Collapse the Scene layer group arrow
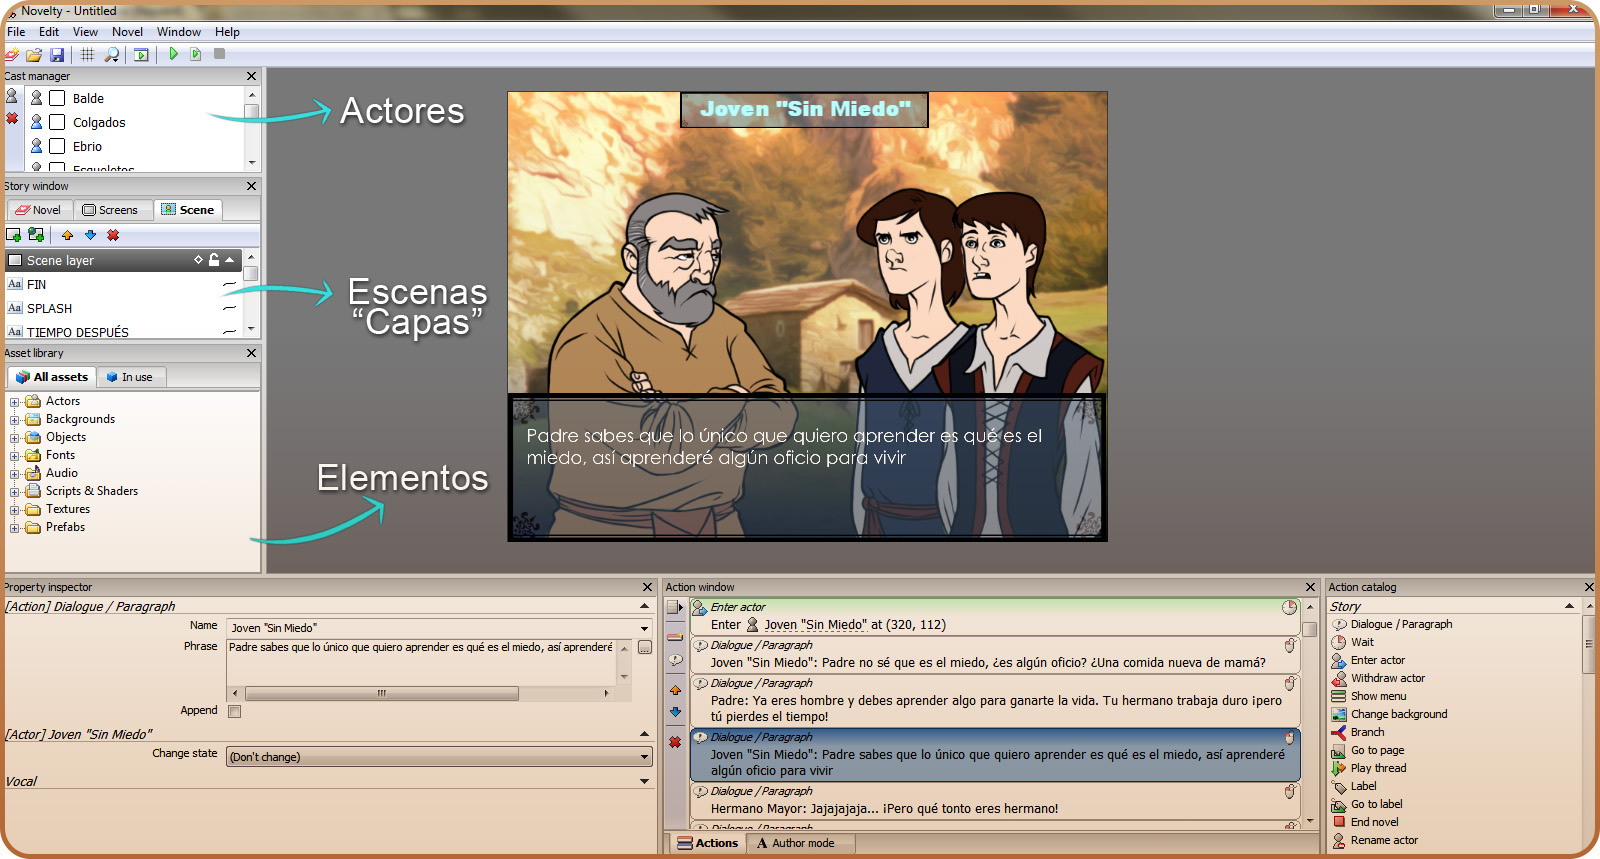The height and width of the screenshot is (859, 1600). point(230,260)
